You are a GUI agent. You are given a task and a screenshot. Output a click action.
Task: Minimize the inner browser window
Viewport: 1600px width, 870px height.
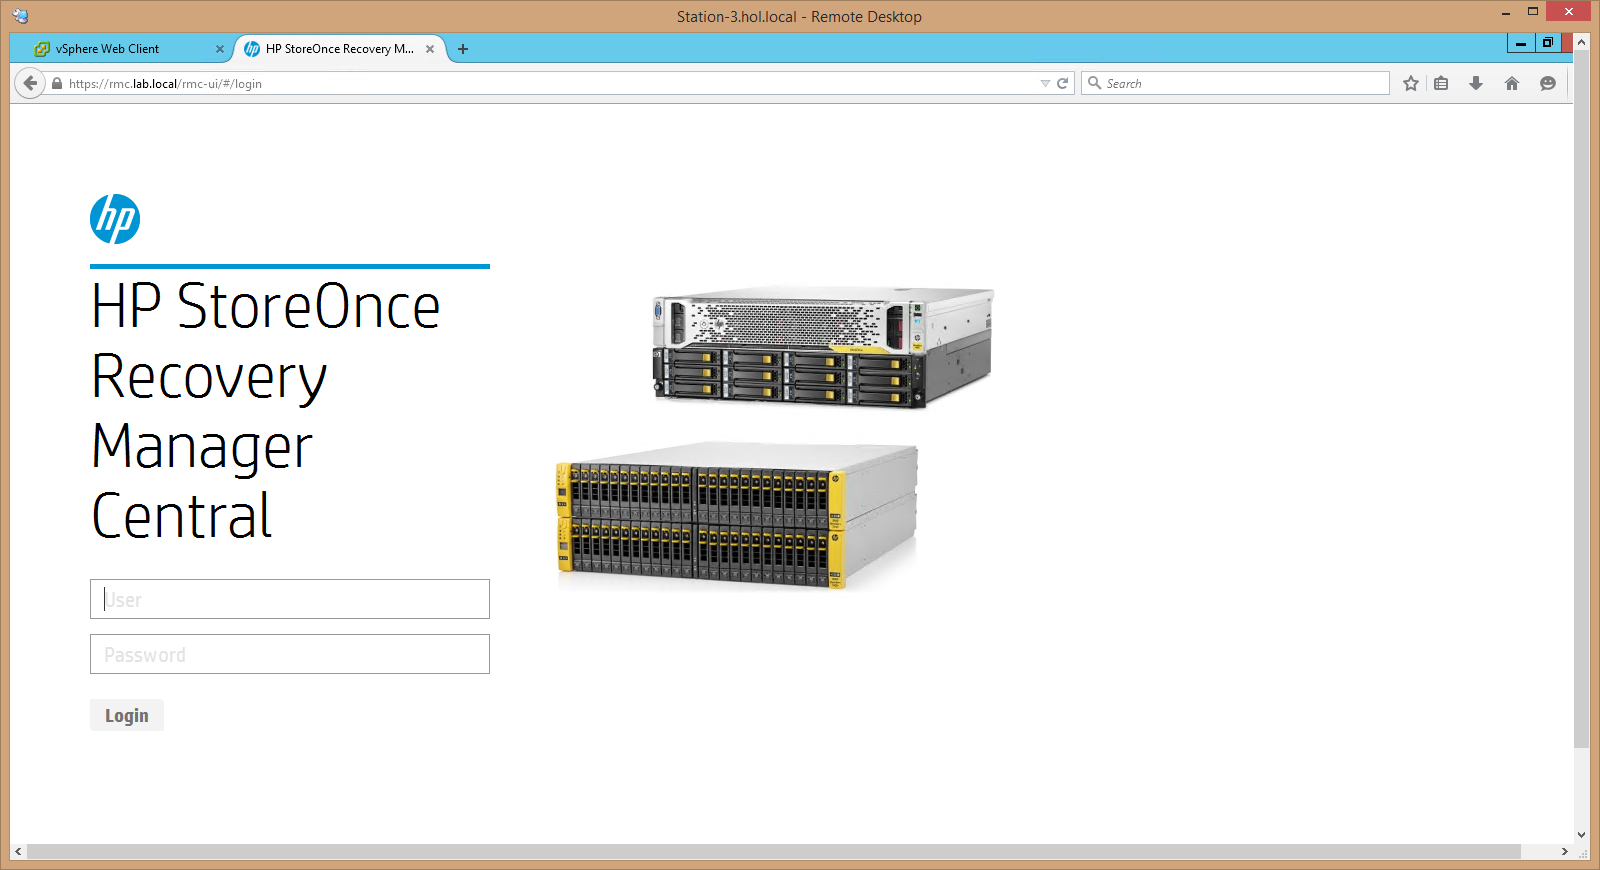tap(1521, 43)
